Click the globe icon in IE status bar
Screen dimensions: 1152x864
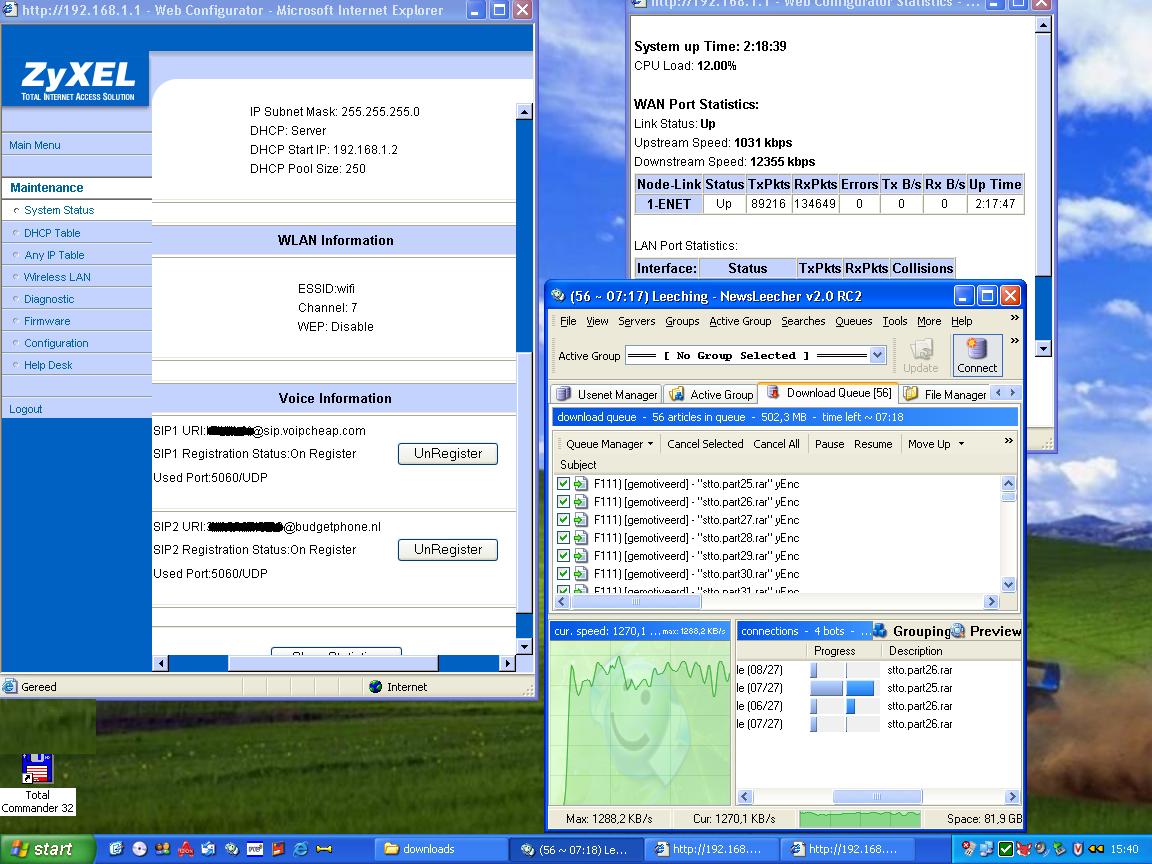[x=375, y=686]
